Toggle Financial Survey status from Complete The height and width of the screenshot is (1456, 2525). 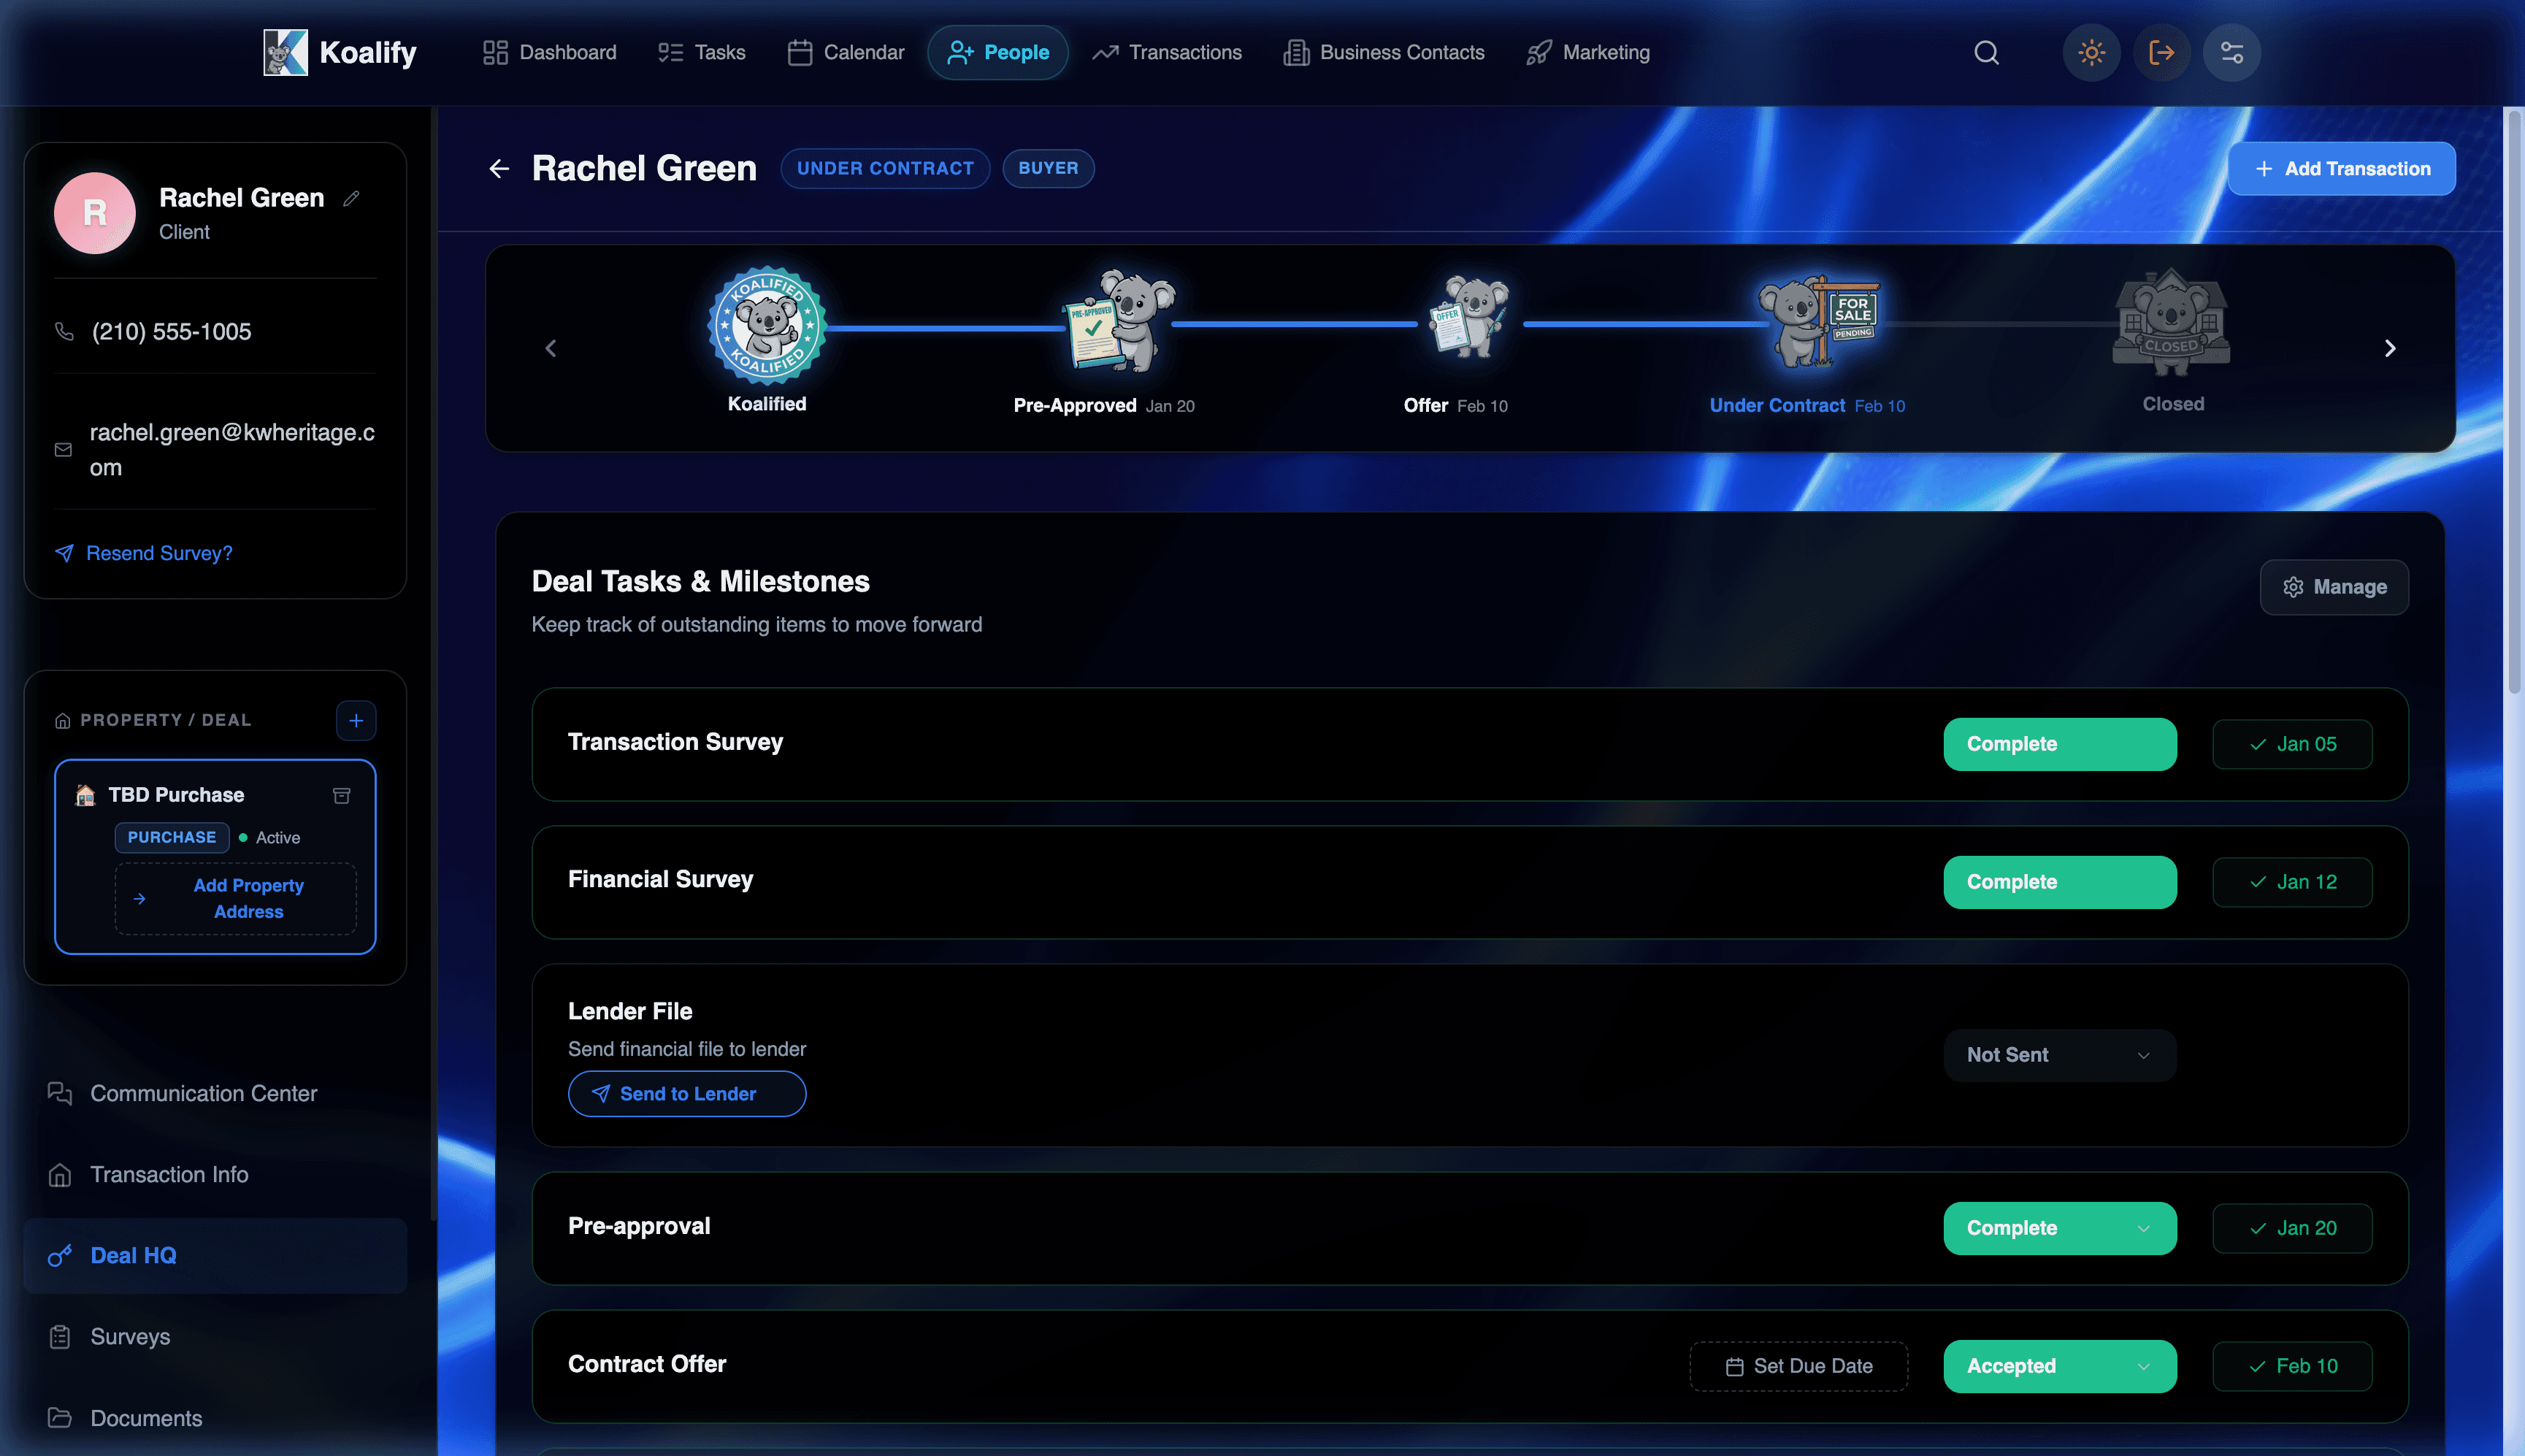(x=2059, y=882)
